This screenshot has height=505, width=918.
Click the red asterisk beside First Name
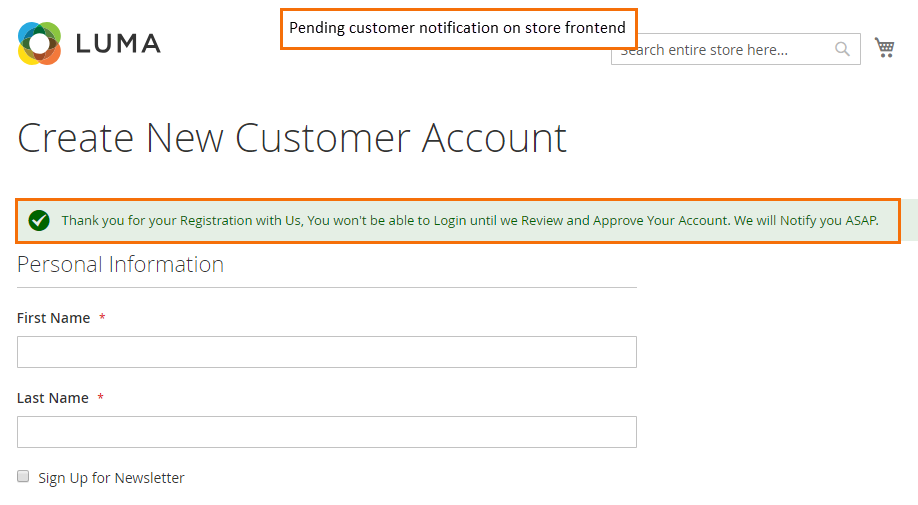(x=102, y=318)
